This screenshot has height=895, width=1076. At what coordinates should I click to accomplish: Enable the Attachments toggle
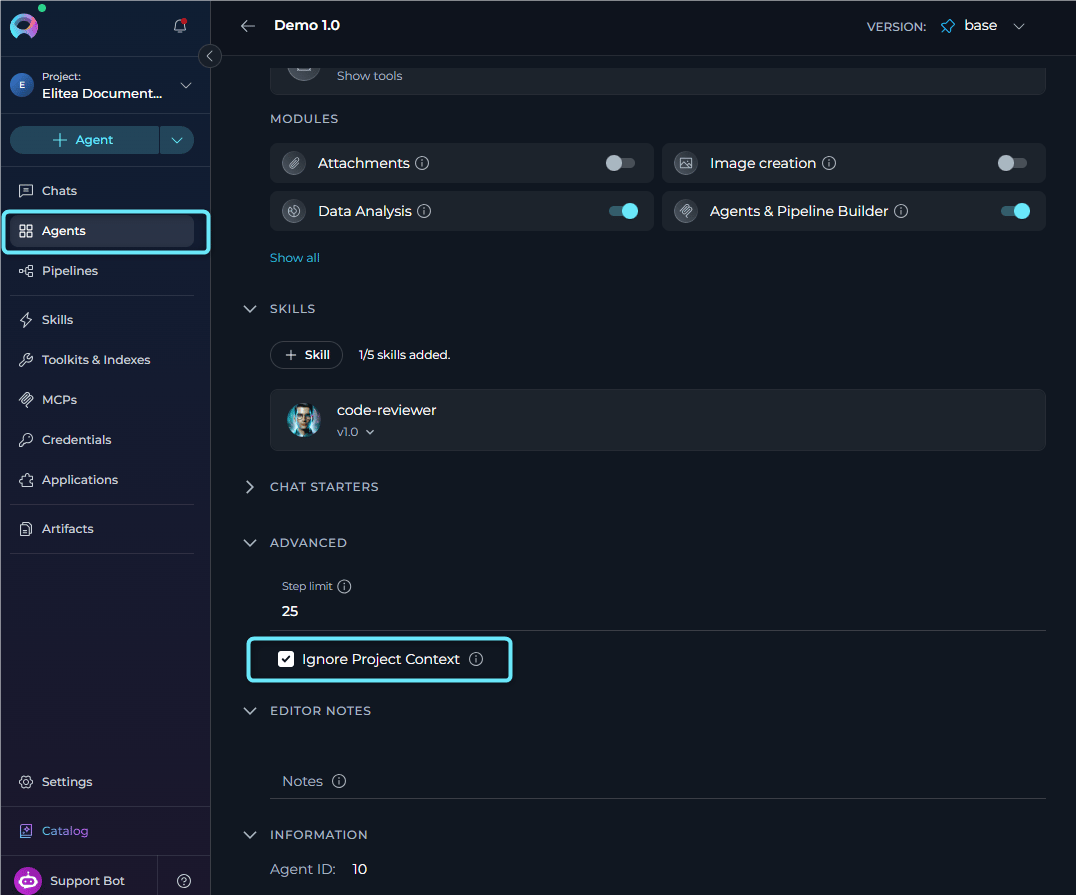pyautogui.click(x=620, y=163)
